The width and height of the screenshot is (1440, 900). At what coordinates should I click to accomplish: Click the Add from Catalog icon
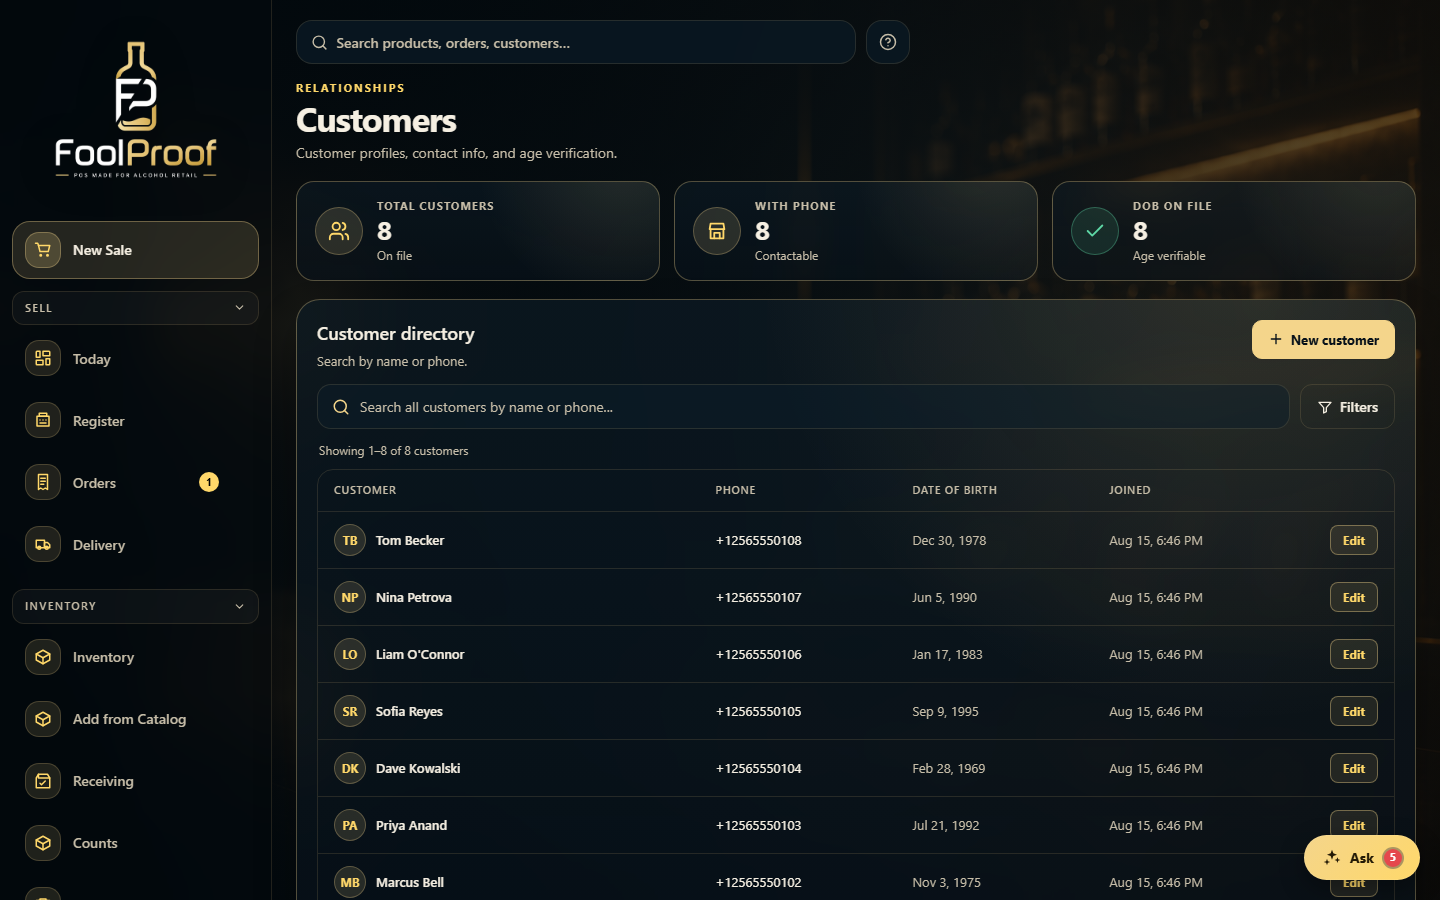[43, 719]
